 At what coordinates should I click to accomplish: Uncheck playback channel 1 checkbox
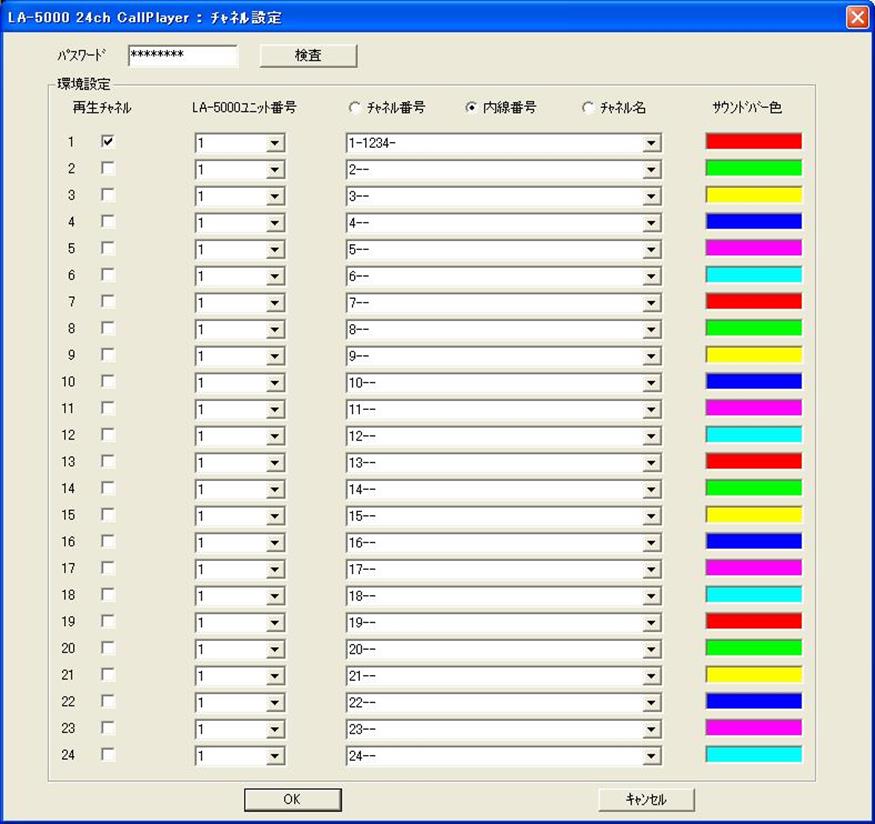(108, 141)
